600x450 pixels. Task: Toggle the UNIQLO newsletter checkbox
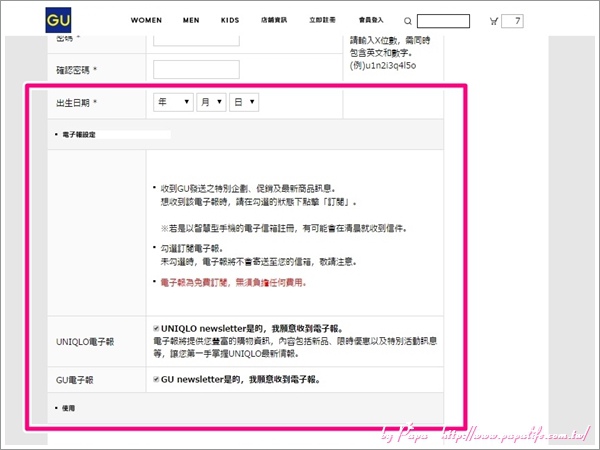[156, 328]
